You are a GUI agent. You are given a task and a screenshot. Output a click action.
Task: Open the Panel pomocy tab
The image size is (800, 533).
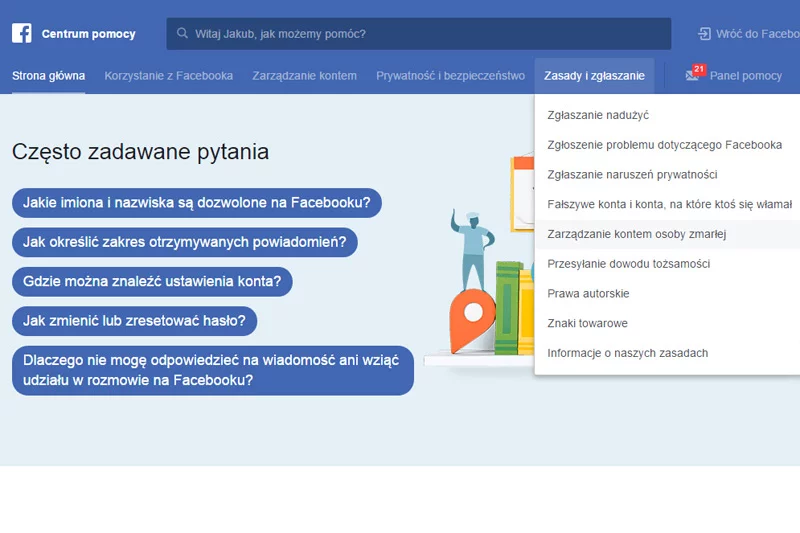(745, 76)
